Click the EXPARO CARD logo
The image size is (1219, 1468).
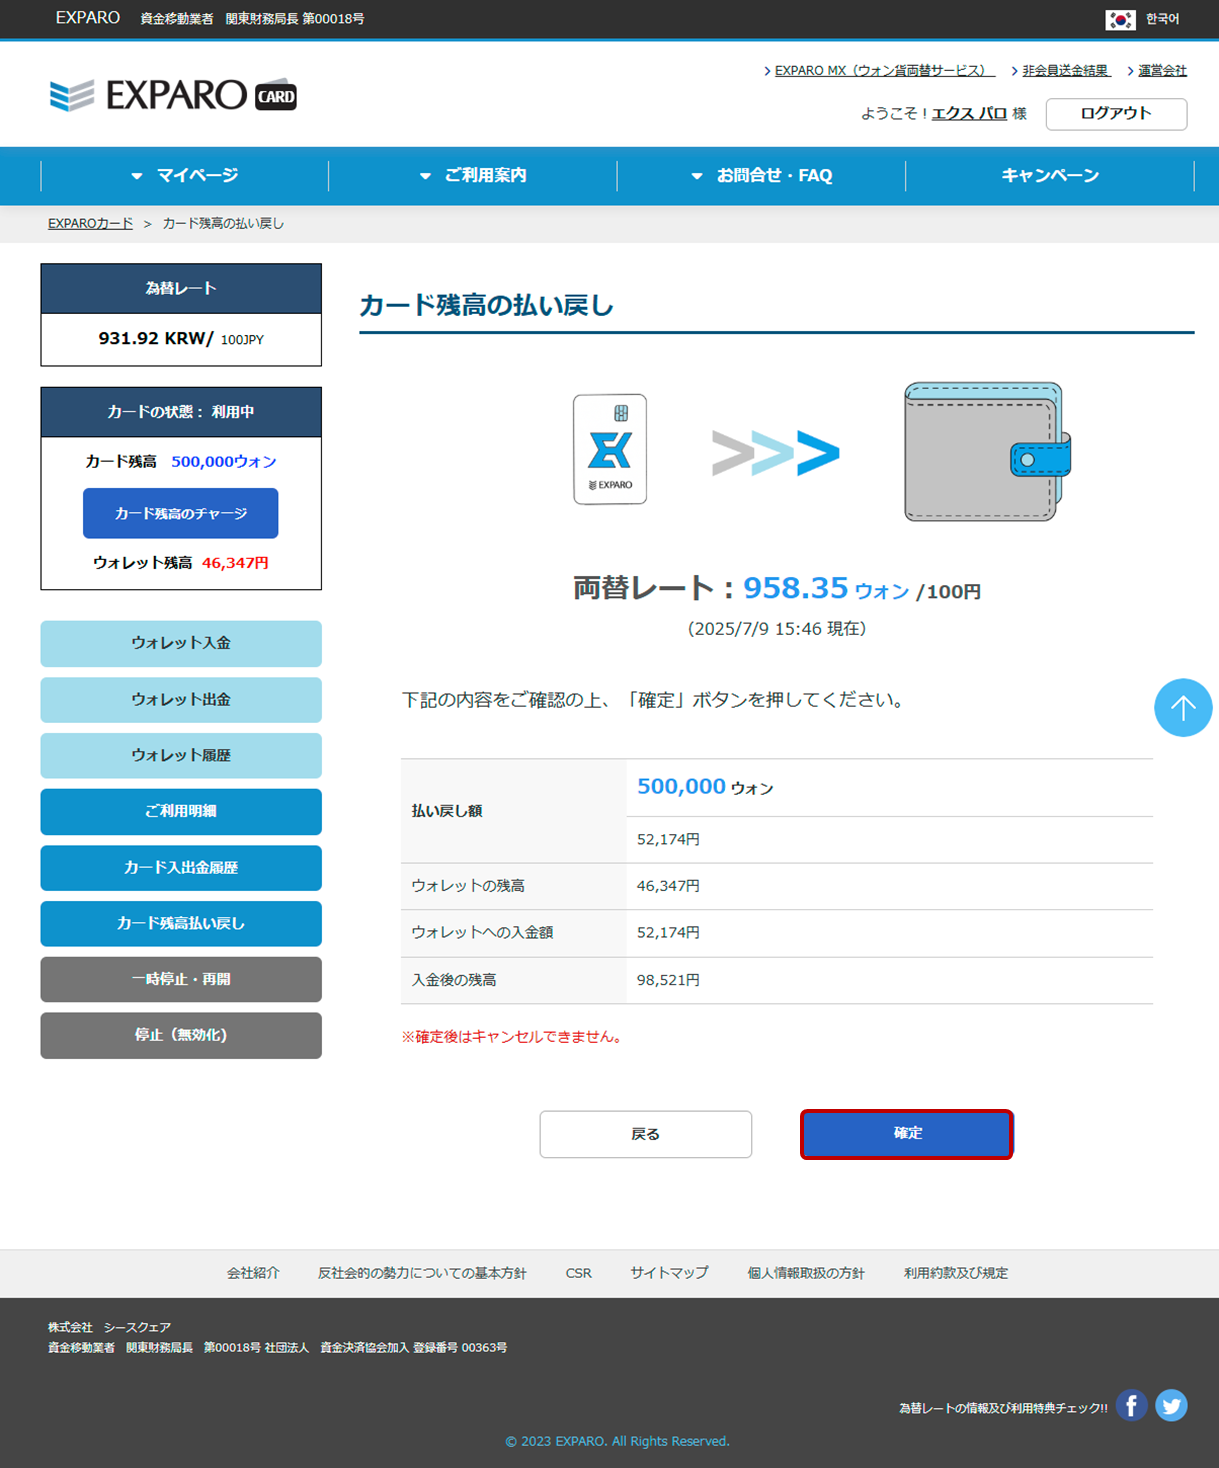coord(173,95)
